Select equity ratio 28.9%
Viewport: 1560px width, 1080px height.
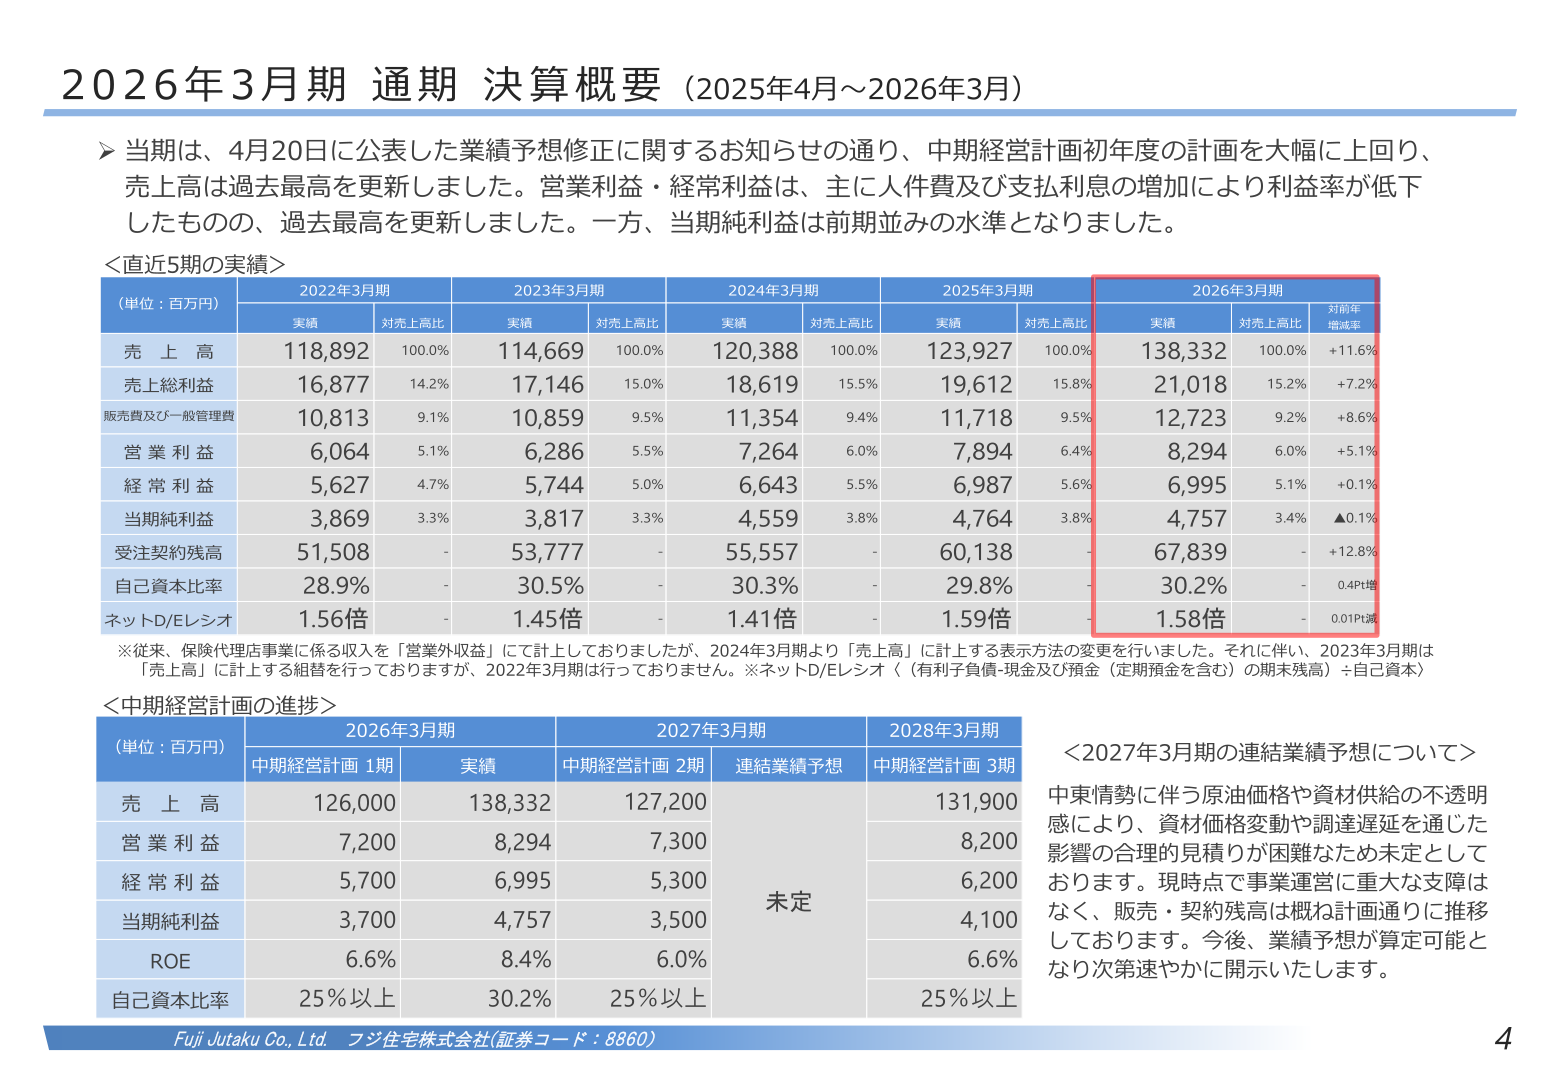(336, 586)
